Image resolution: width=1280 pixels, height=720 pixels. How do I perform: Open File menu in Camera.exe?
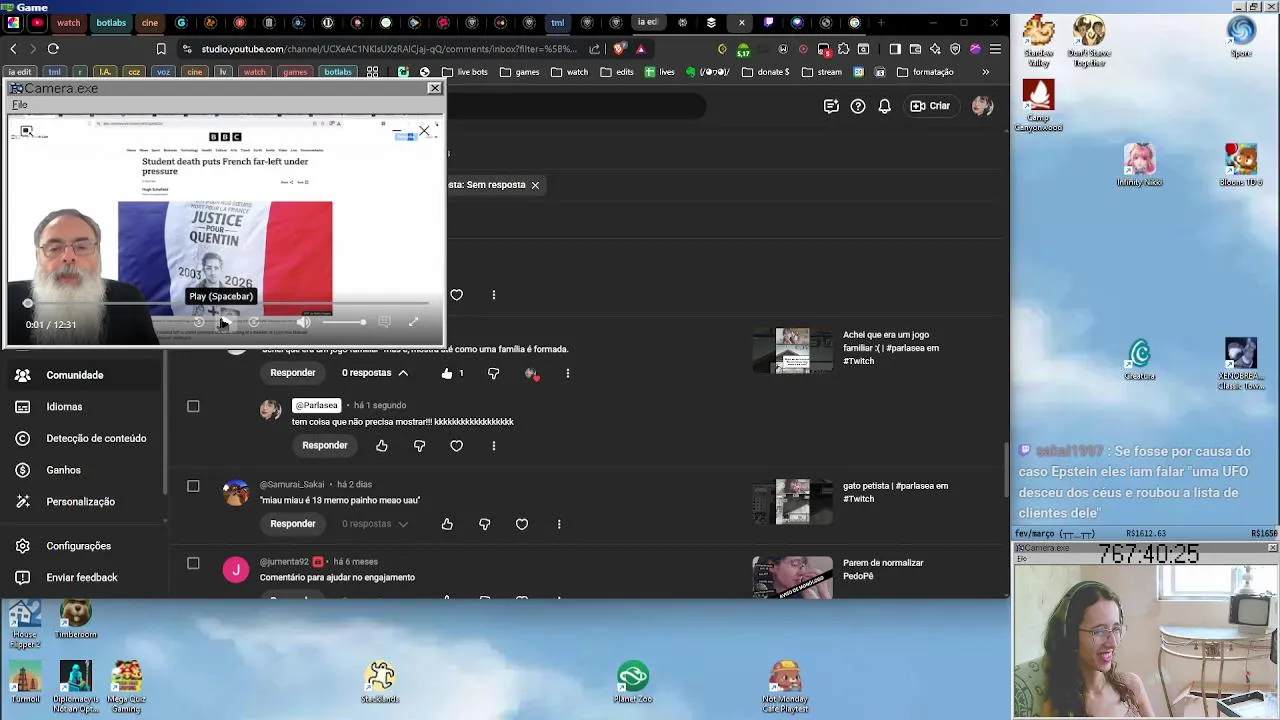pos(19,105)
